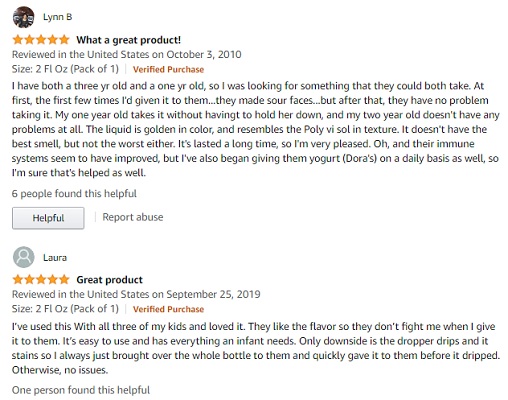
Task: Click "One person found this helpful" text
Action: [x=81, y=390]
